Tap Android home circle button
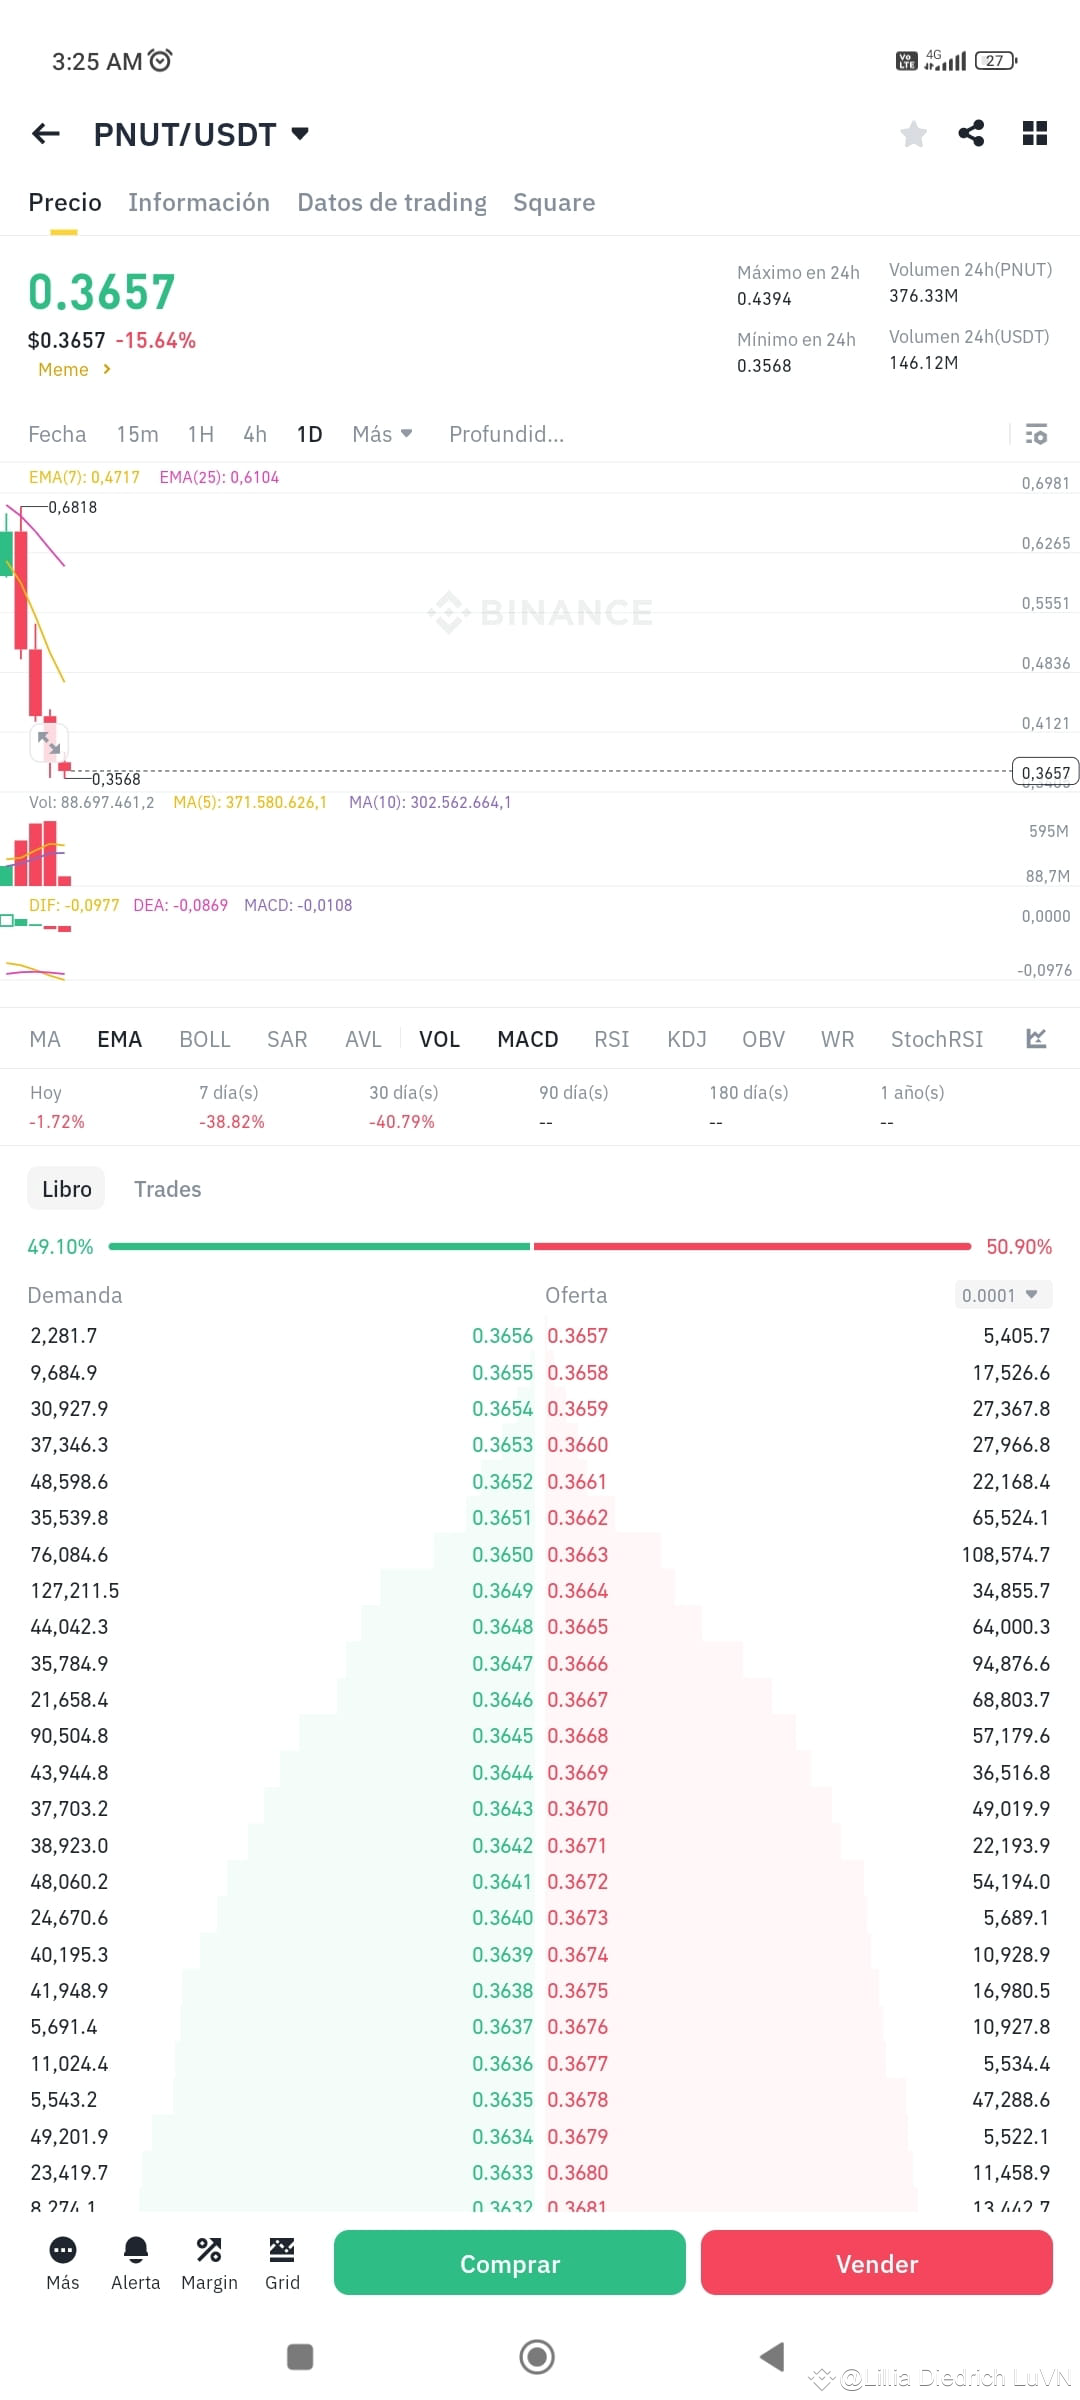1080x2400 pixels. pos(537,2357)
